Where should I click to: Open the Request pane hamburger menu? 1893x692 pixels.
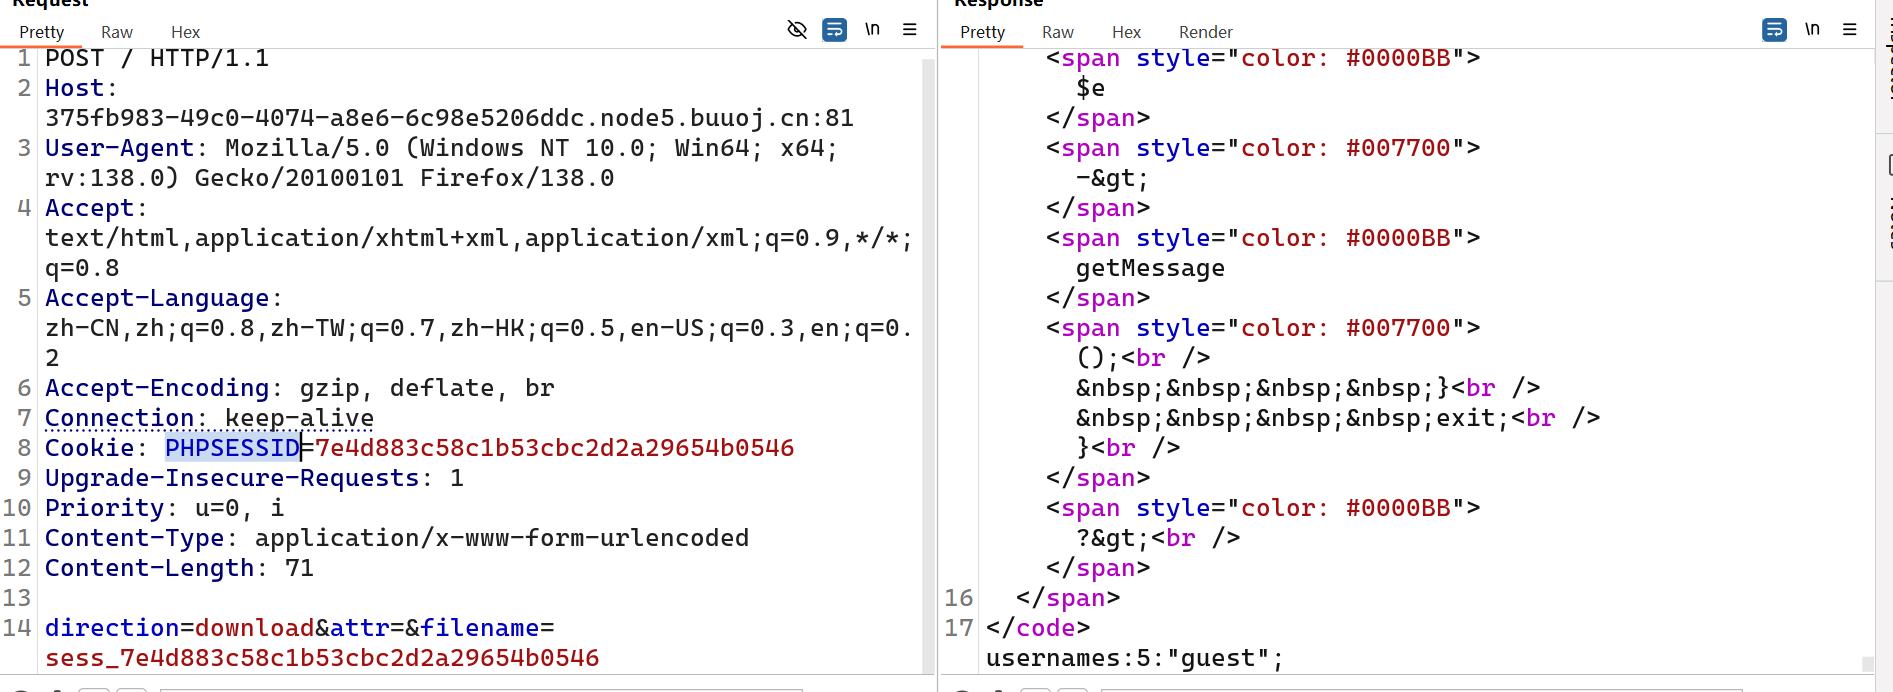(x=910, y=30)
